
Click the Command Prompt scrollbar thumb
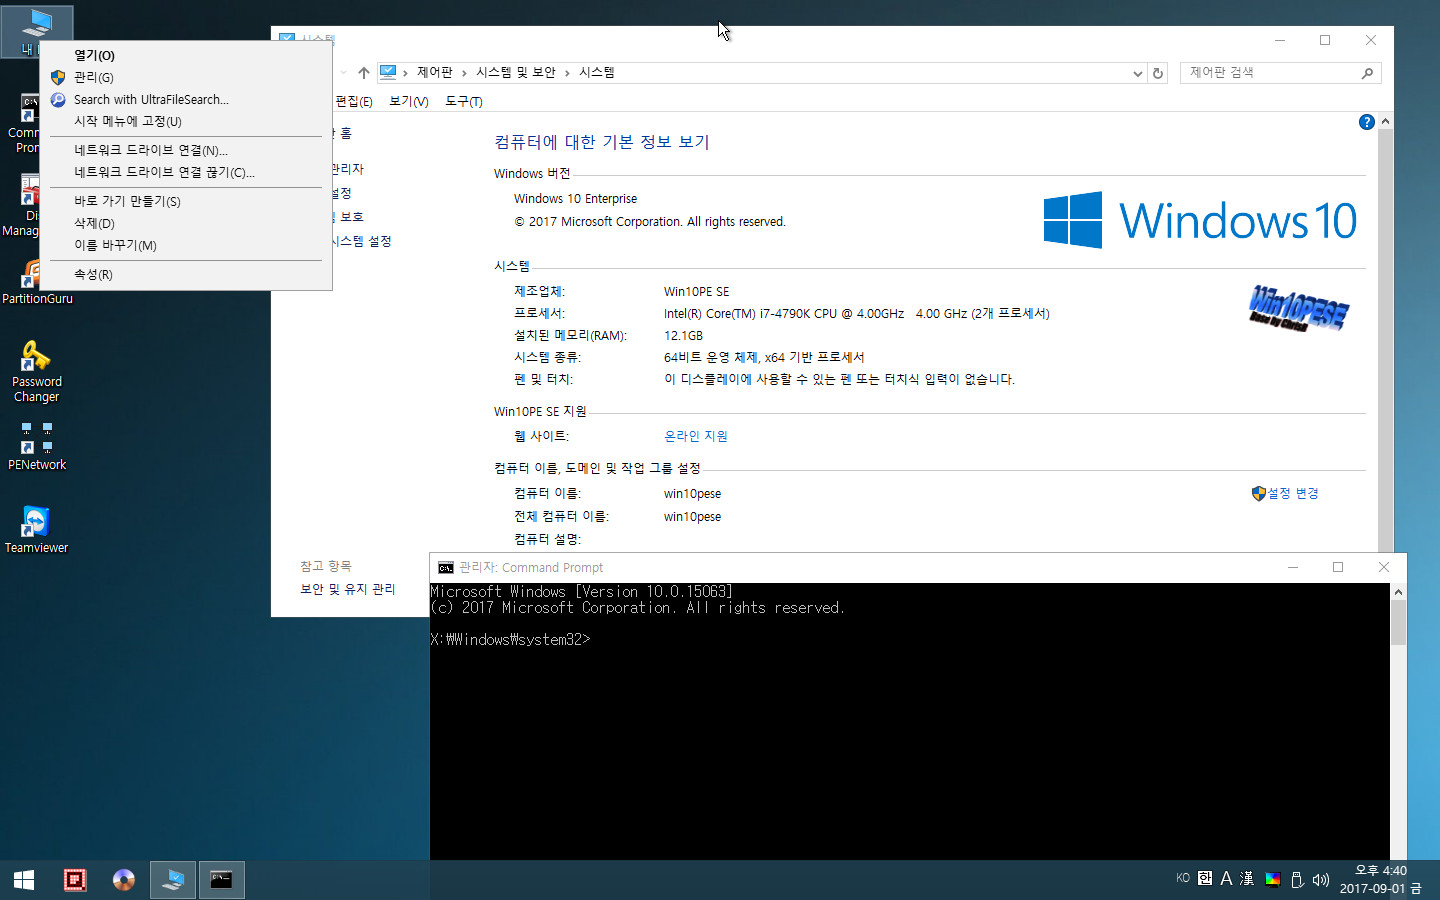pyautogui.click(x=1398, y=623)
